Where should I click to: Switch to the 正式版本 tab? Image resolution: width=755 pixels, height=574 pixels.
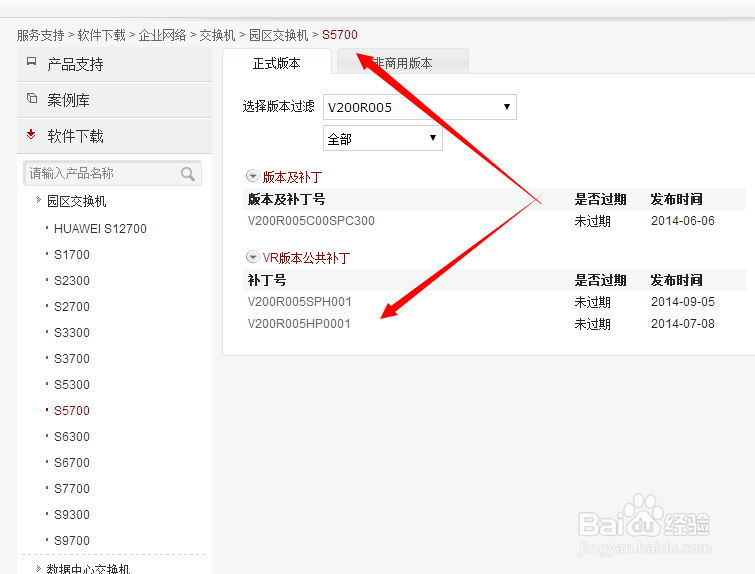point(277,63)
